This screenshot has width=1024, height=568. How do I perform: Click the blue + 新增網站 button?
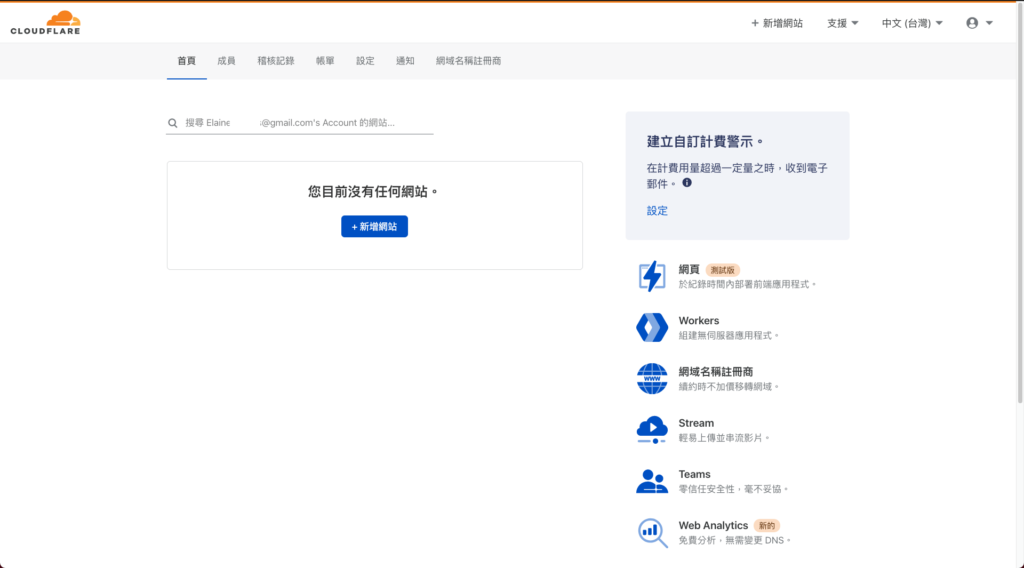point(374,227)
